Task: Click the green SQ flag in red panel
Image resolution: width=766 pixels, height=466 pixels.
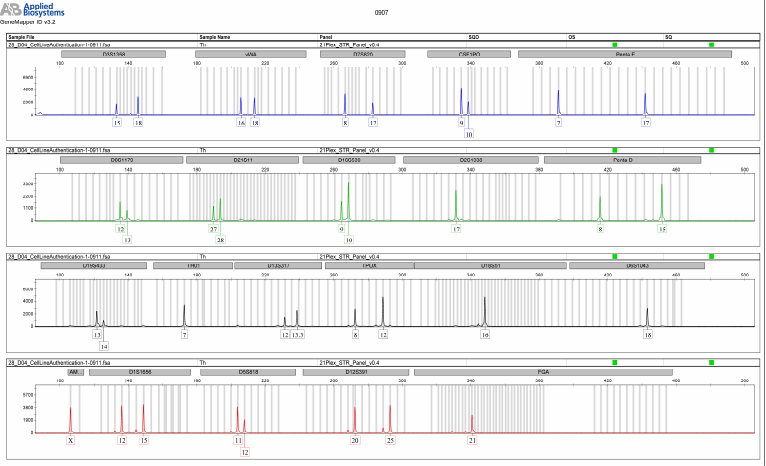Action: [x=712, y=361]
